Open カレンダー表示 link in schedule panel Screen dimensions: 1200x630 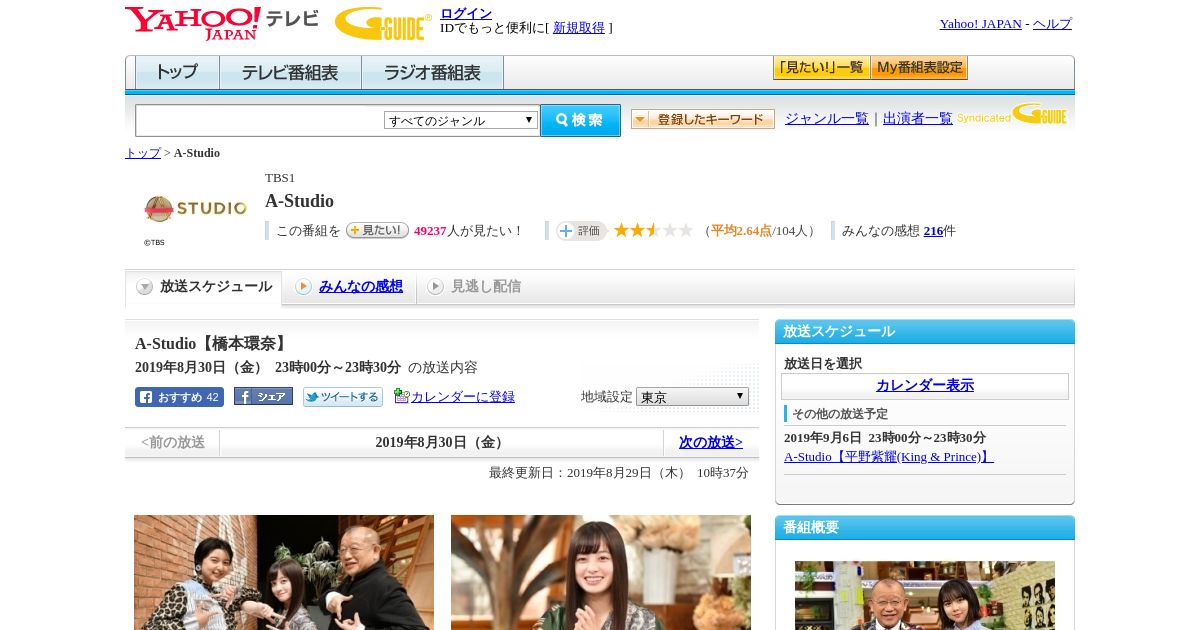[925, 386]
